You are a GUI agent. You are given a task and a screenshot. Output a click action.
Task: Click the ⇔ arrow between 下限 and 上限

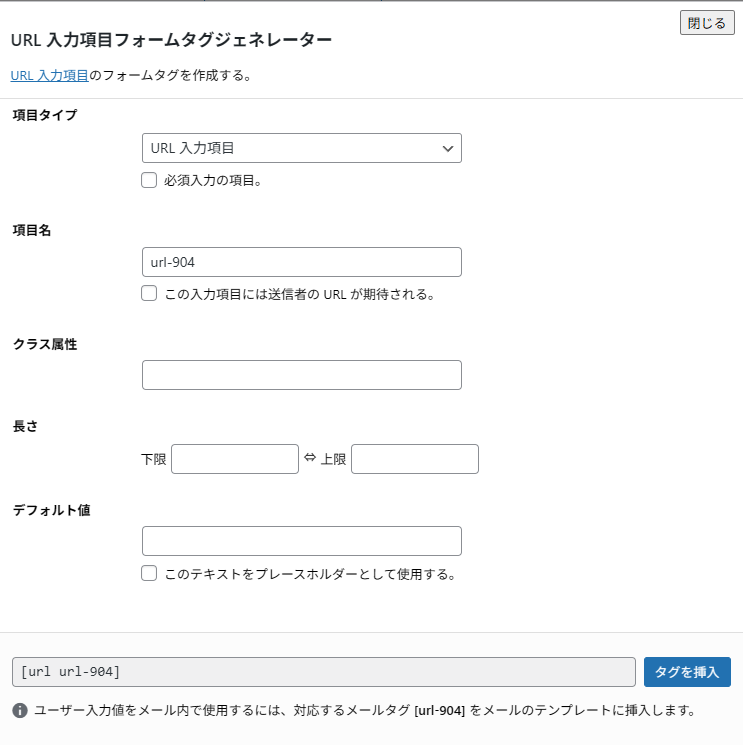point(309,458)
